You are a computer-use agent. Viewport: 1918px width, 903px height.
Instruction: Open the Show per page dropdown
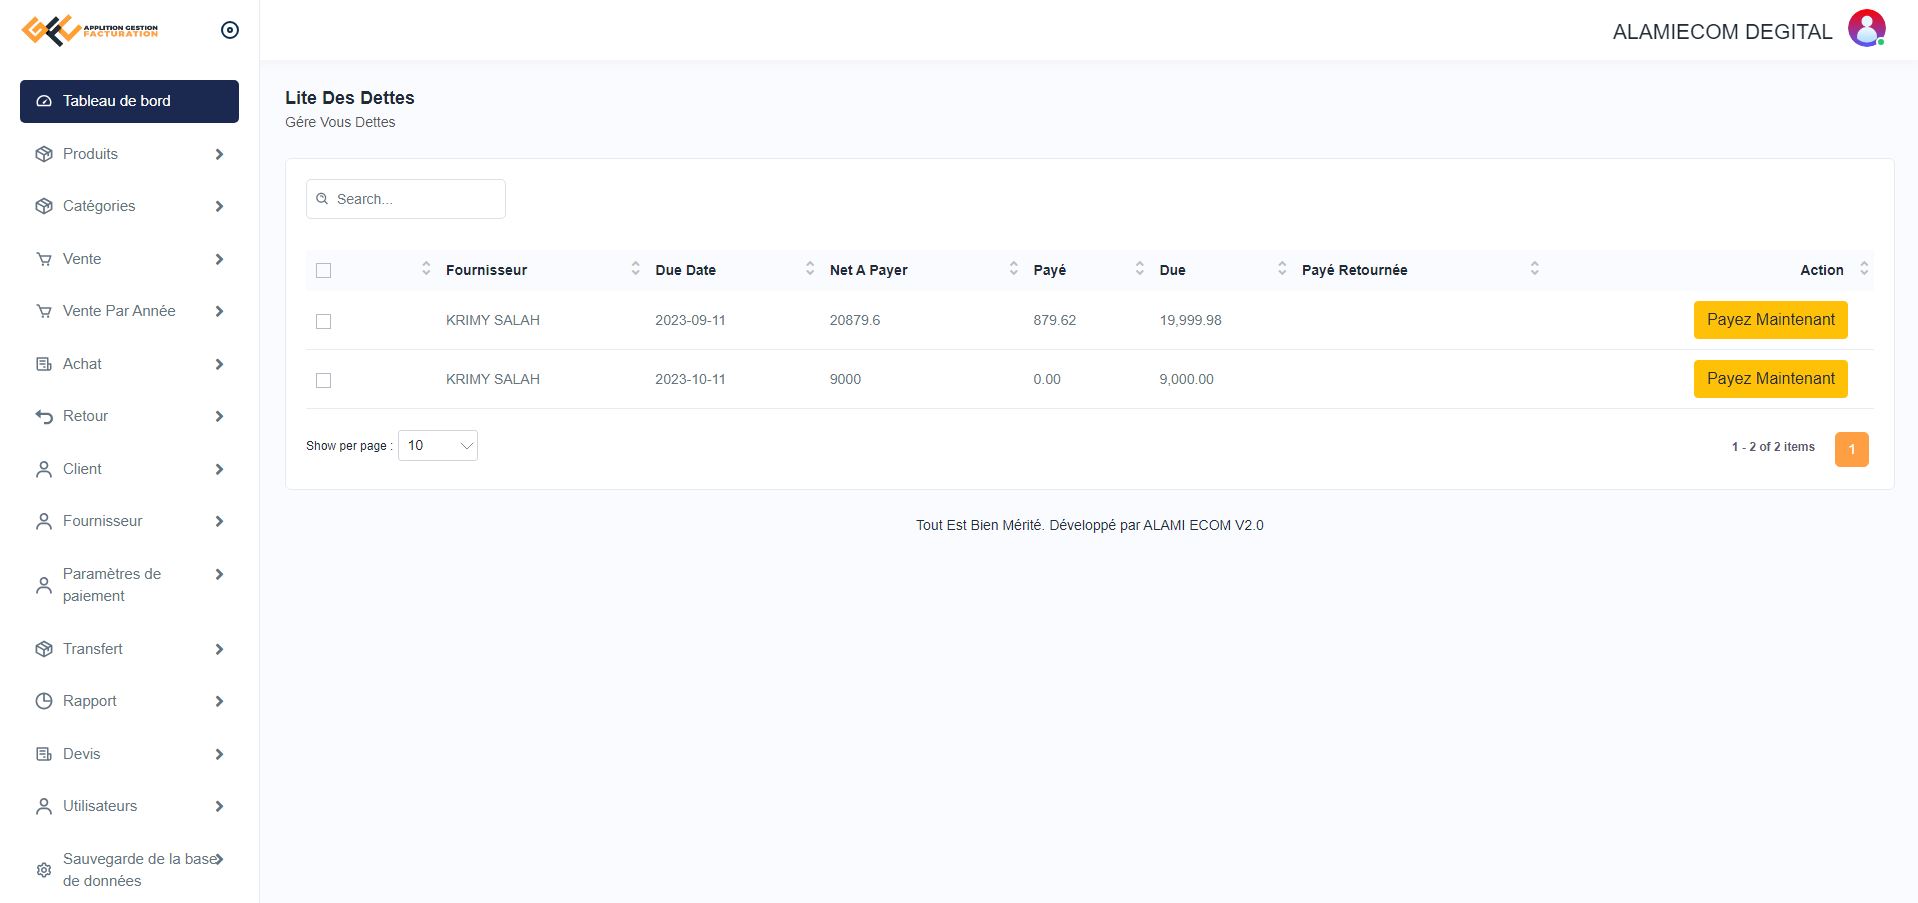pyautogui.click(x=438, y=446)
